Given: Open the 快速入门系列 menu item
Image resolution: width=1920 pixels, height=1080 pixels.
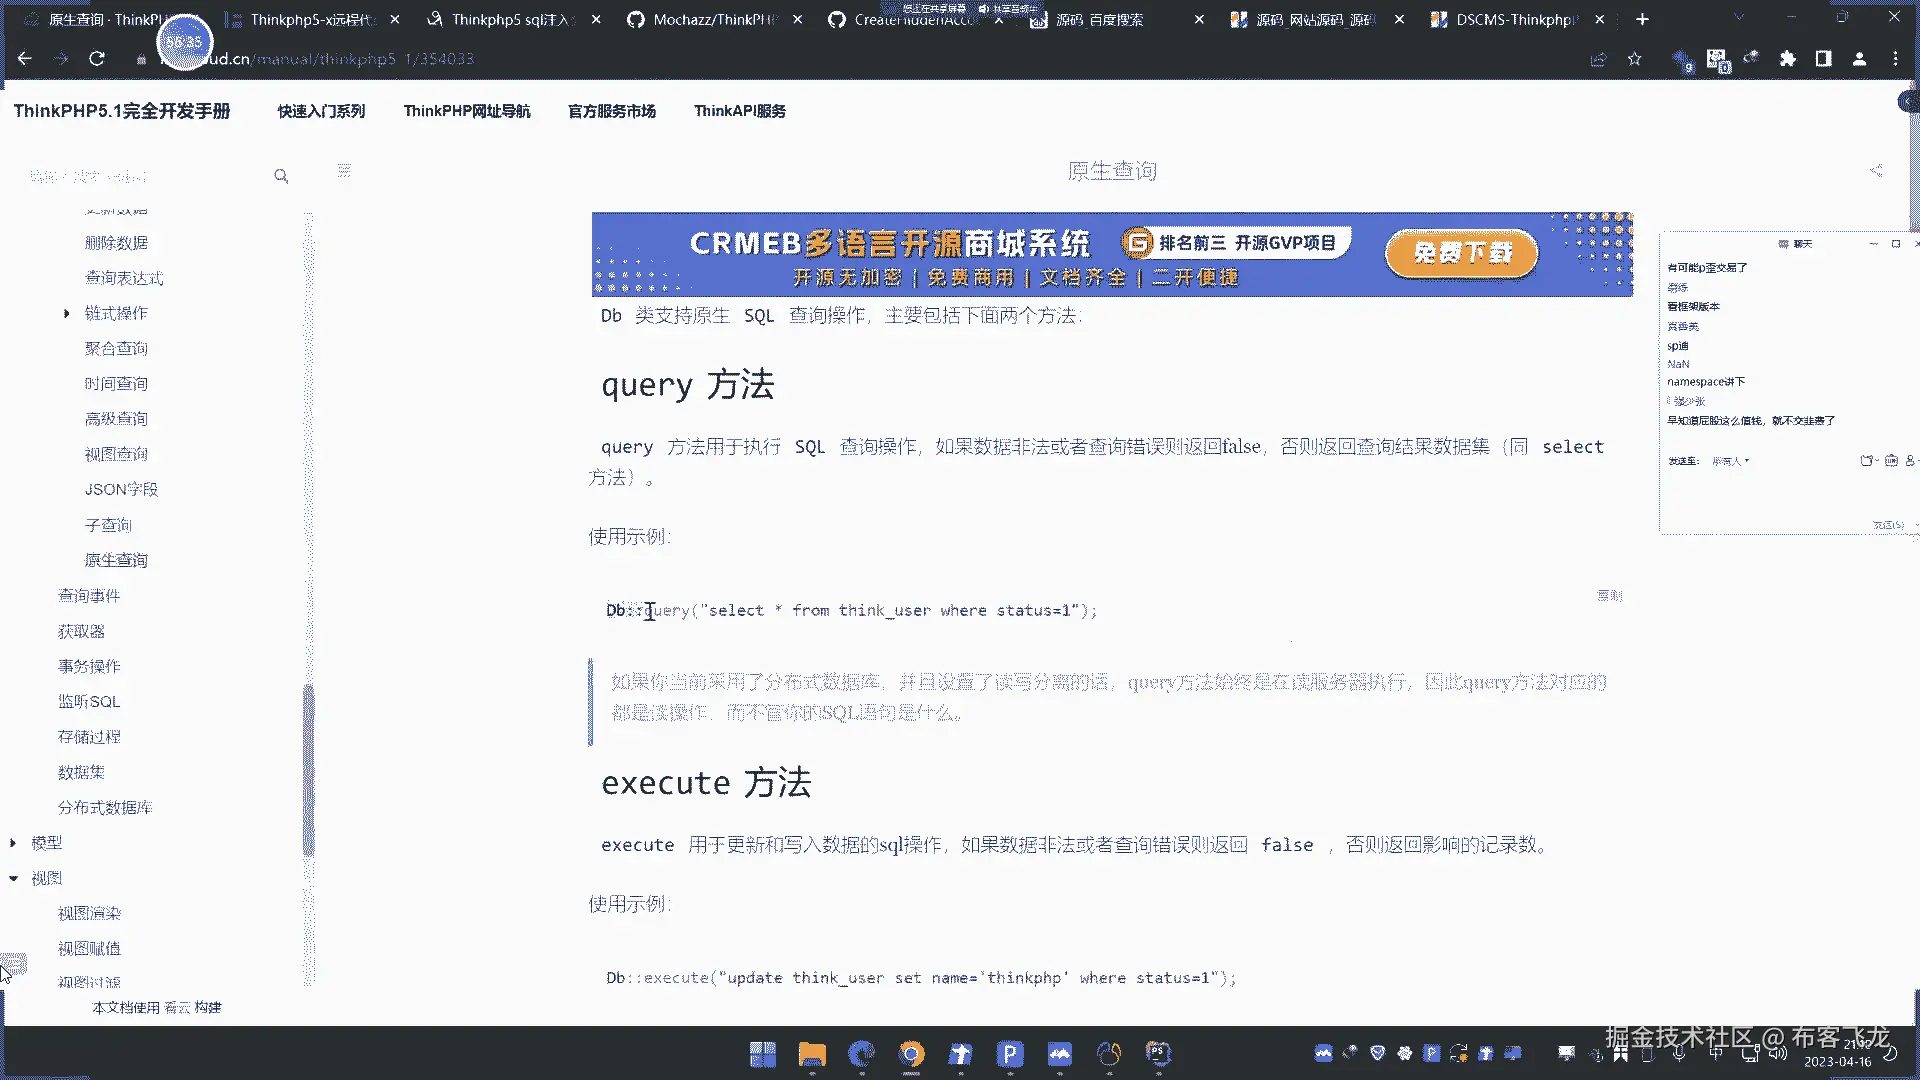Looking at the screenshot, I should (x=321, y=111).
